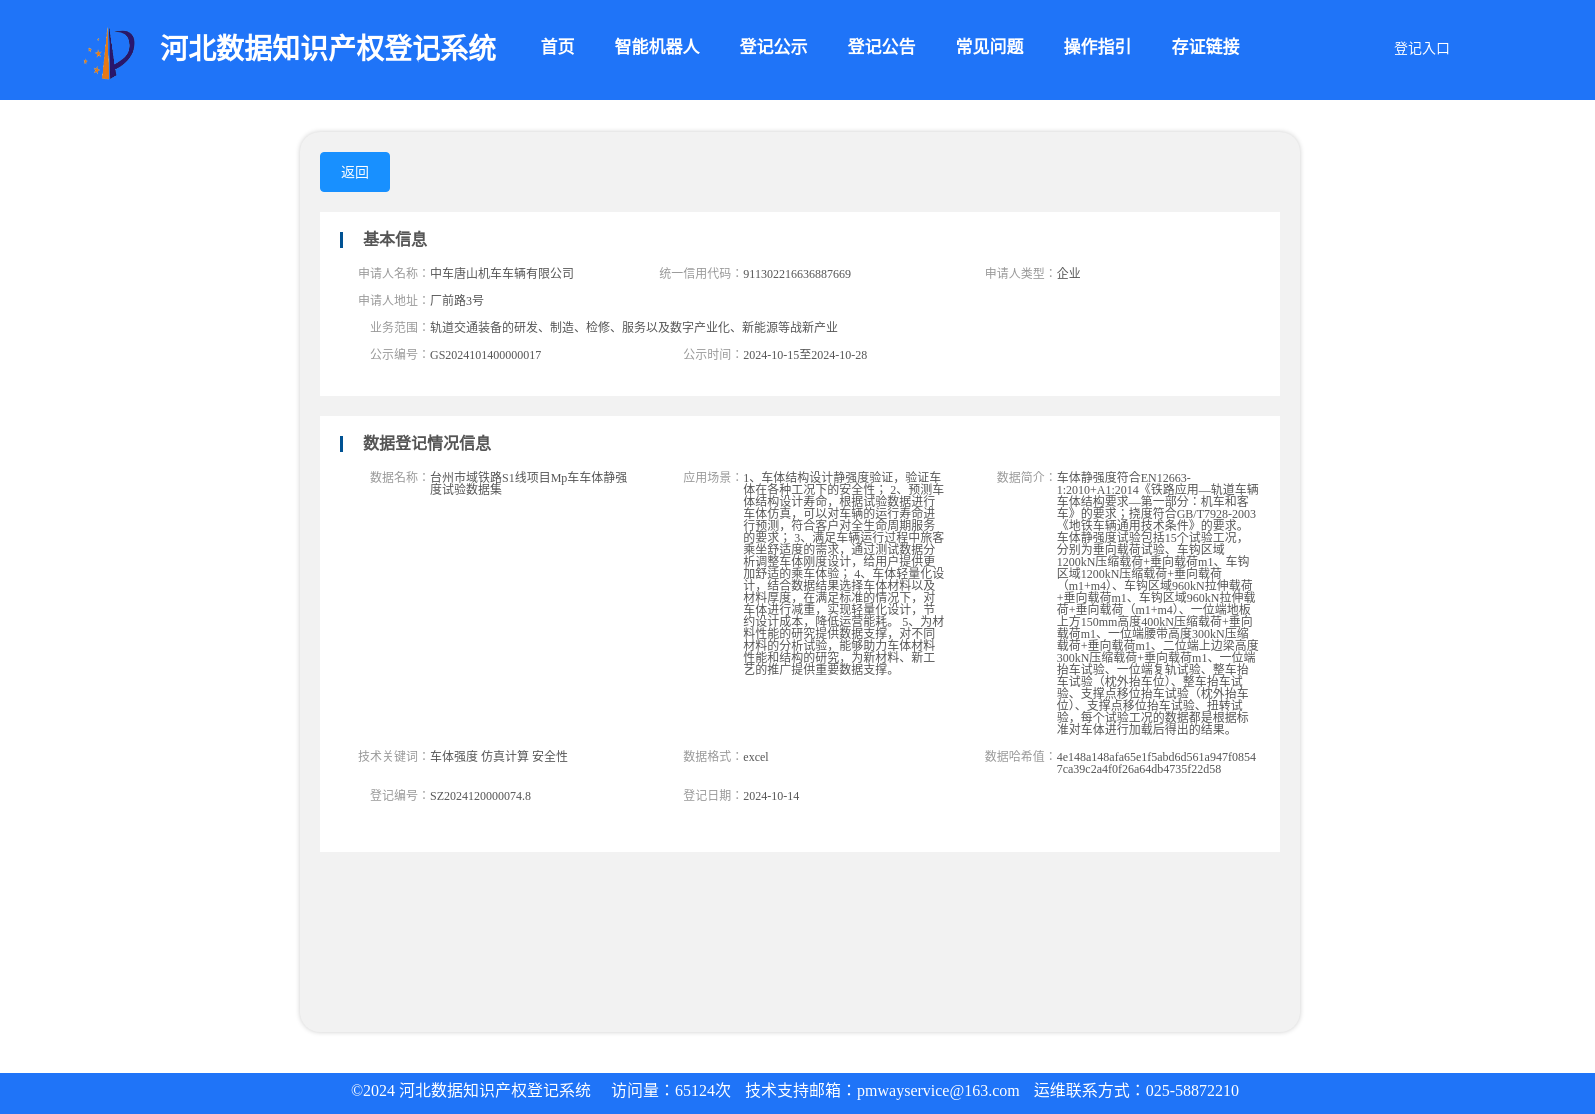Select notice number GS2024101400000017
Screen dimensions: 1595x1114
pyautogui.click(x=485, y=355)
